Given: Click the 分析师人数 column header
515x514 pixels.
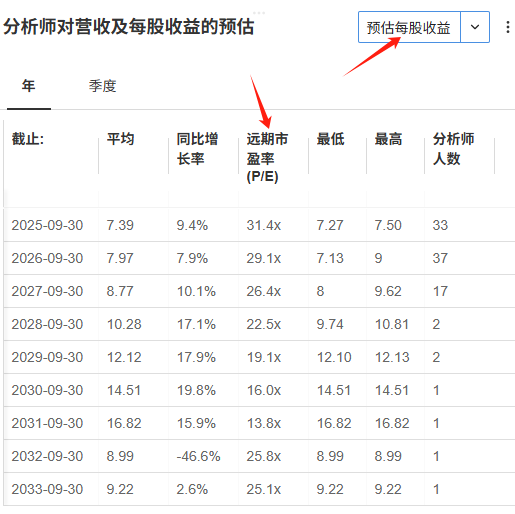Looking at the screenshot, I should (x=453, y=148).
